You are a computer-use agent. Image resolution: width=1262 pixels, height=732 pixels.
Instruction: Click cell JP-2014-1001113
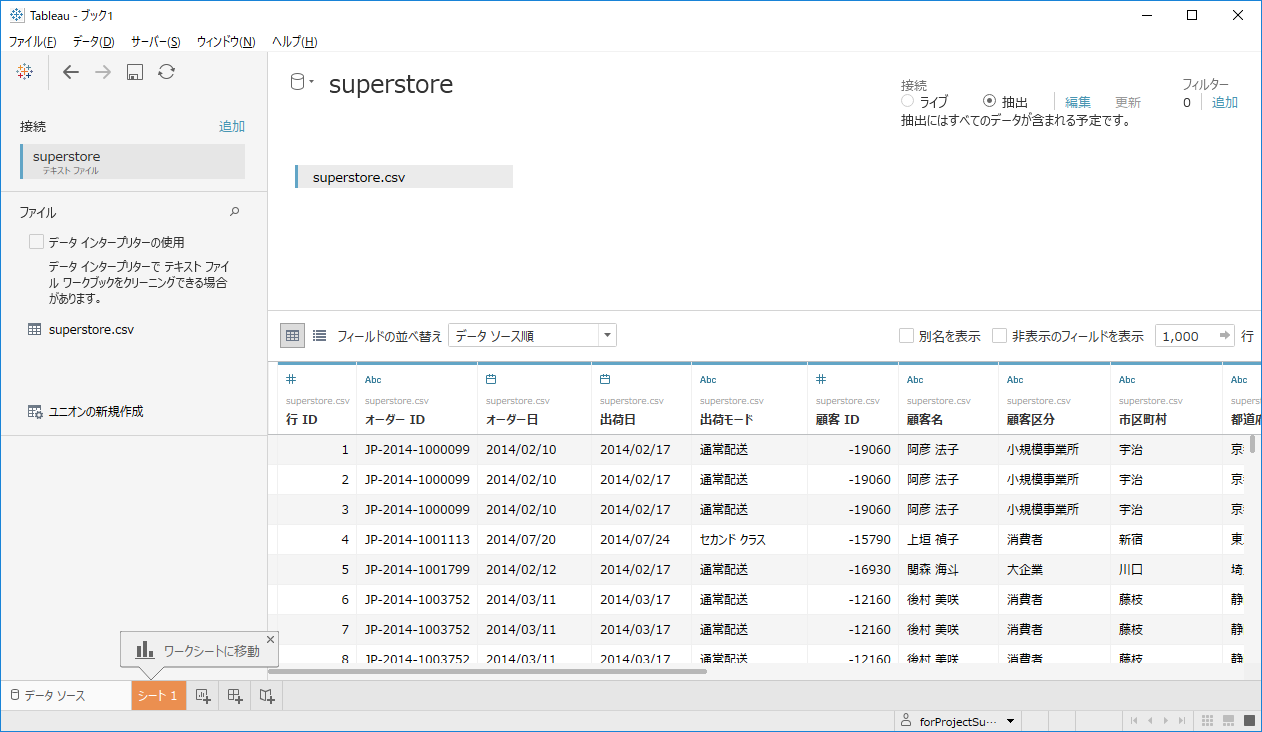(x=417, y=539)
